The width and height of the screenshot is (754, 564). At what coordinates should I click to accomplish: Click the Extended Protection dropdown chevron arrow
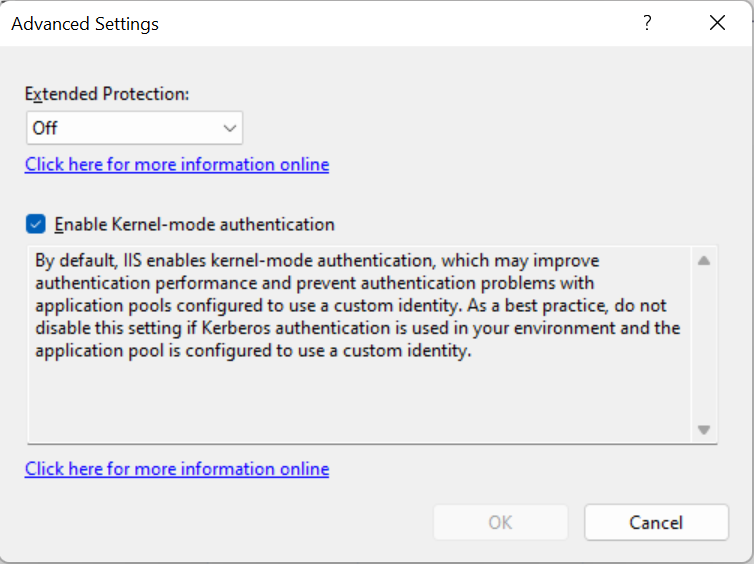[x=230, y=128]
